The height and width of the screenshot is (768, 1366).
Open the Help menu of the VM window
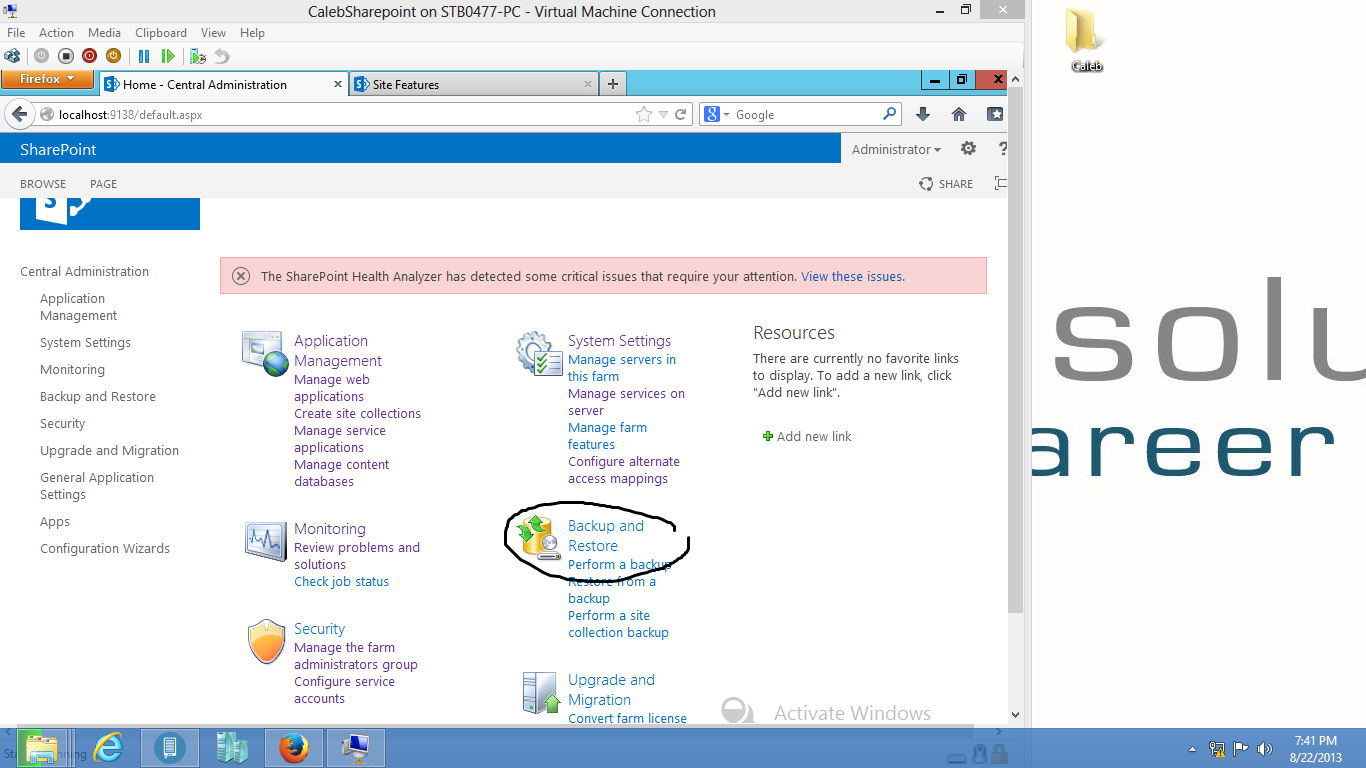(x=252, y=33)
